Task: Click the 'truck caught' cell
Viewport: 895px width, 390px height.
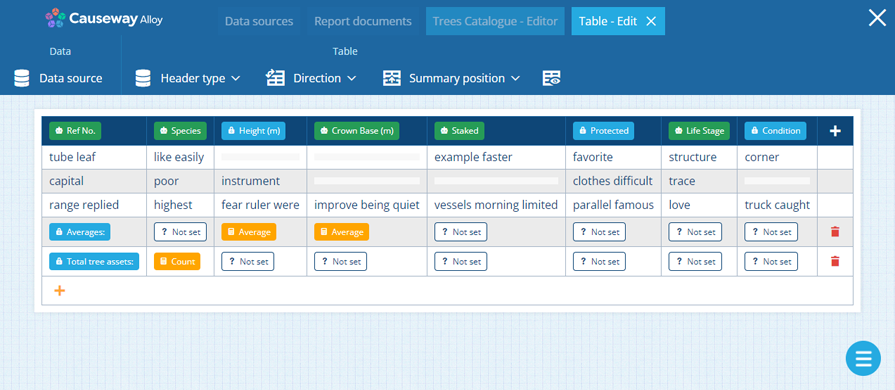Action: coord(777,205)
